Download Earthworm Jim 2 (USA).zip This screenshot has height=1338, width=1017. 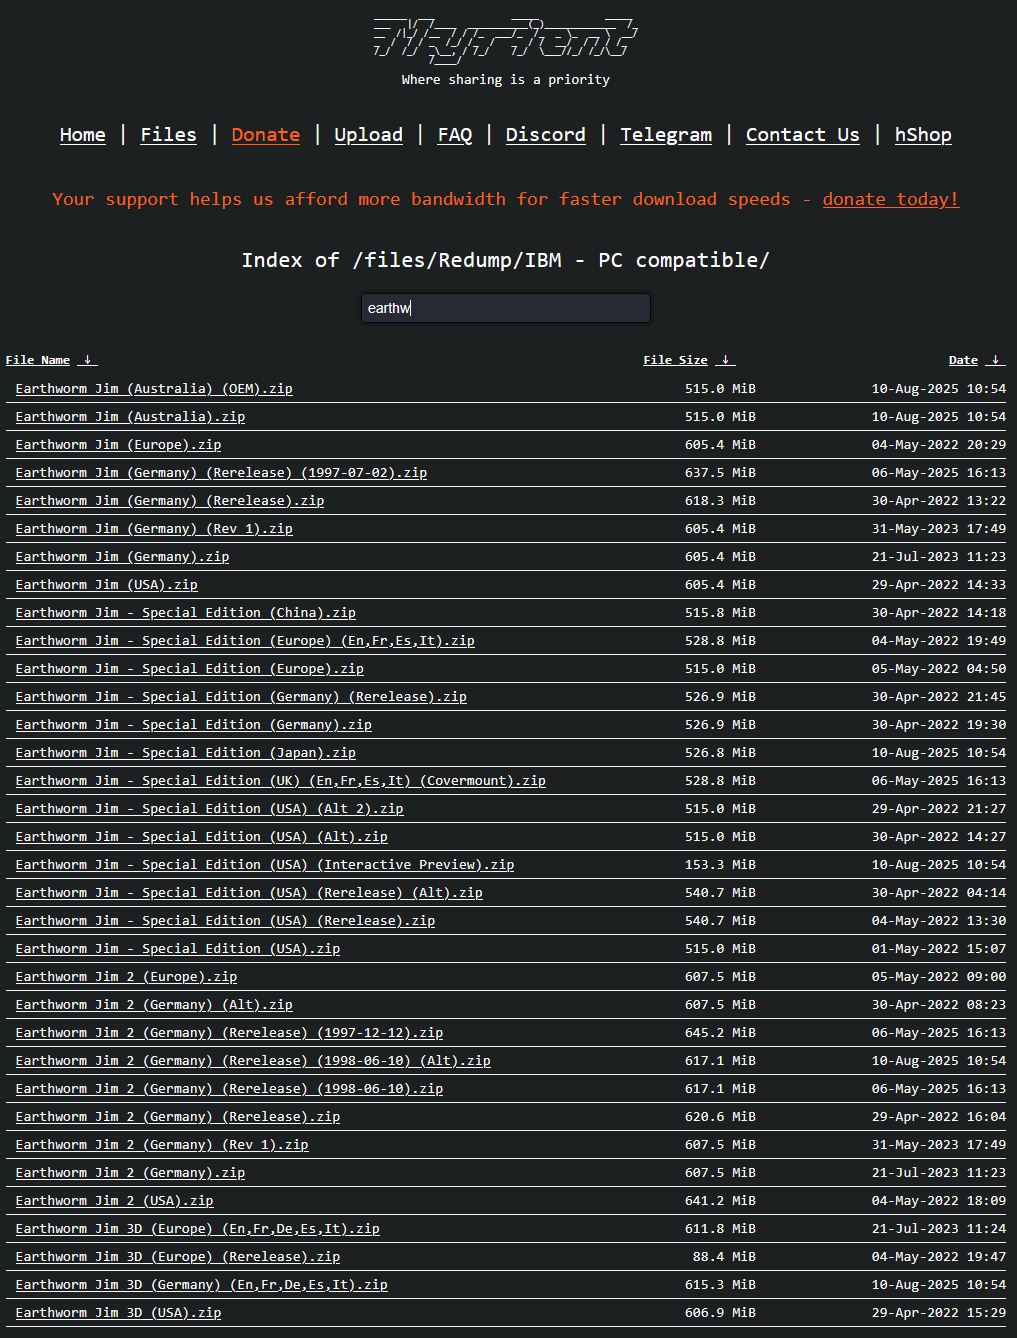pyautogui.click(x=114, y=1201)
